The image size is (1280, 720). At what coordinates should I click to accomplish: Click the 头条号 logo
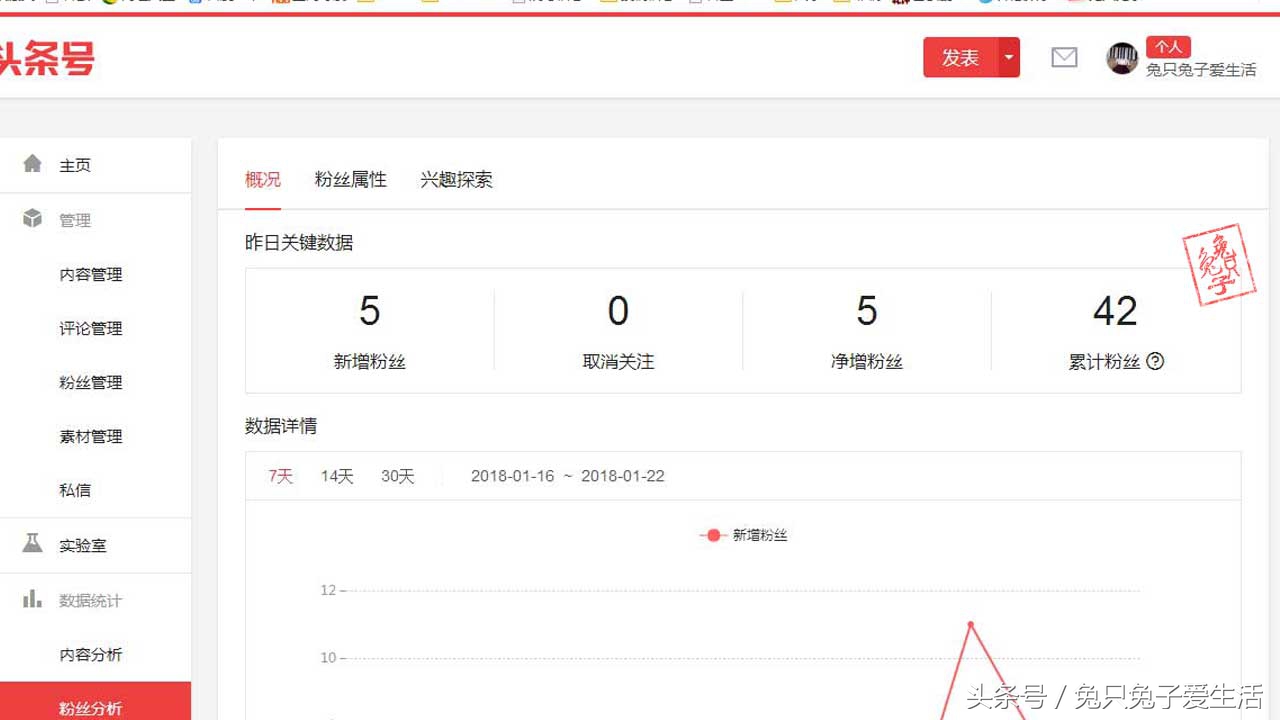pos(45,57)
